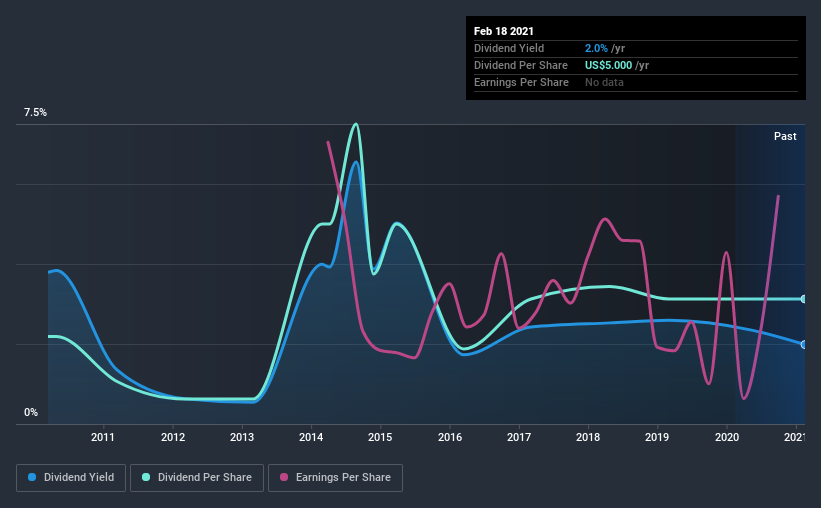Image resolution: width=821 pixels, height=508 pixels.
Task: Click the 2016 x-axis label
Action: (x=450, y=437)
